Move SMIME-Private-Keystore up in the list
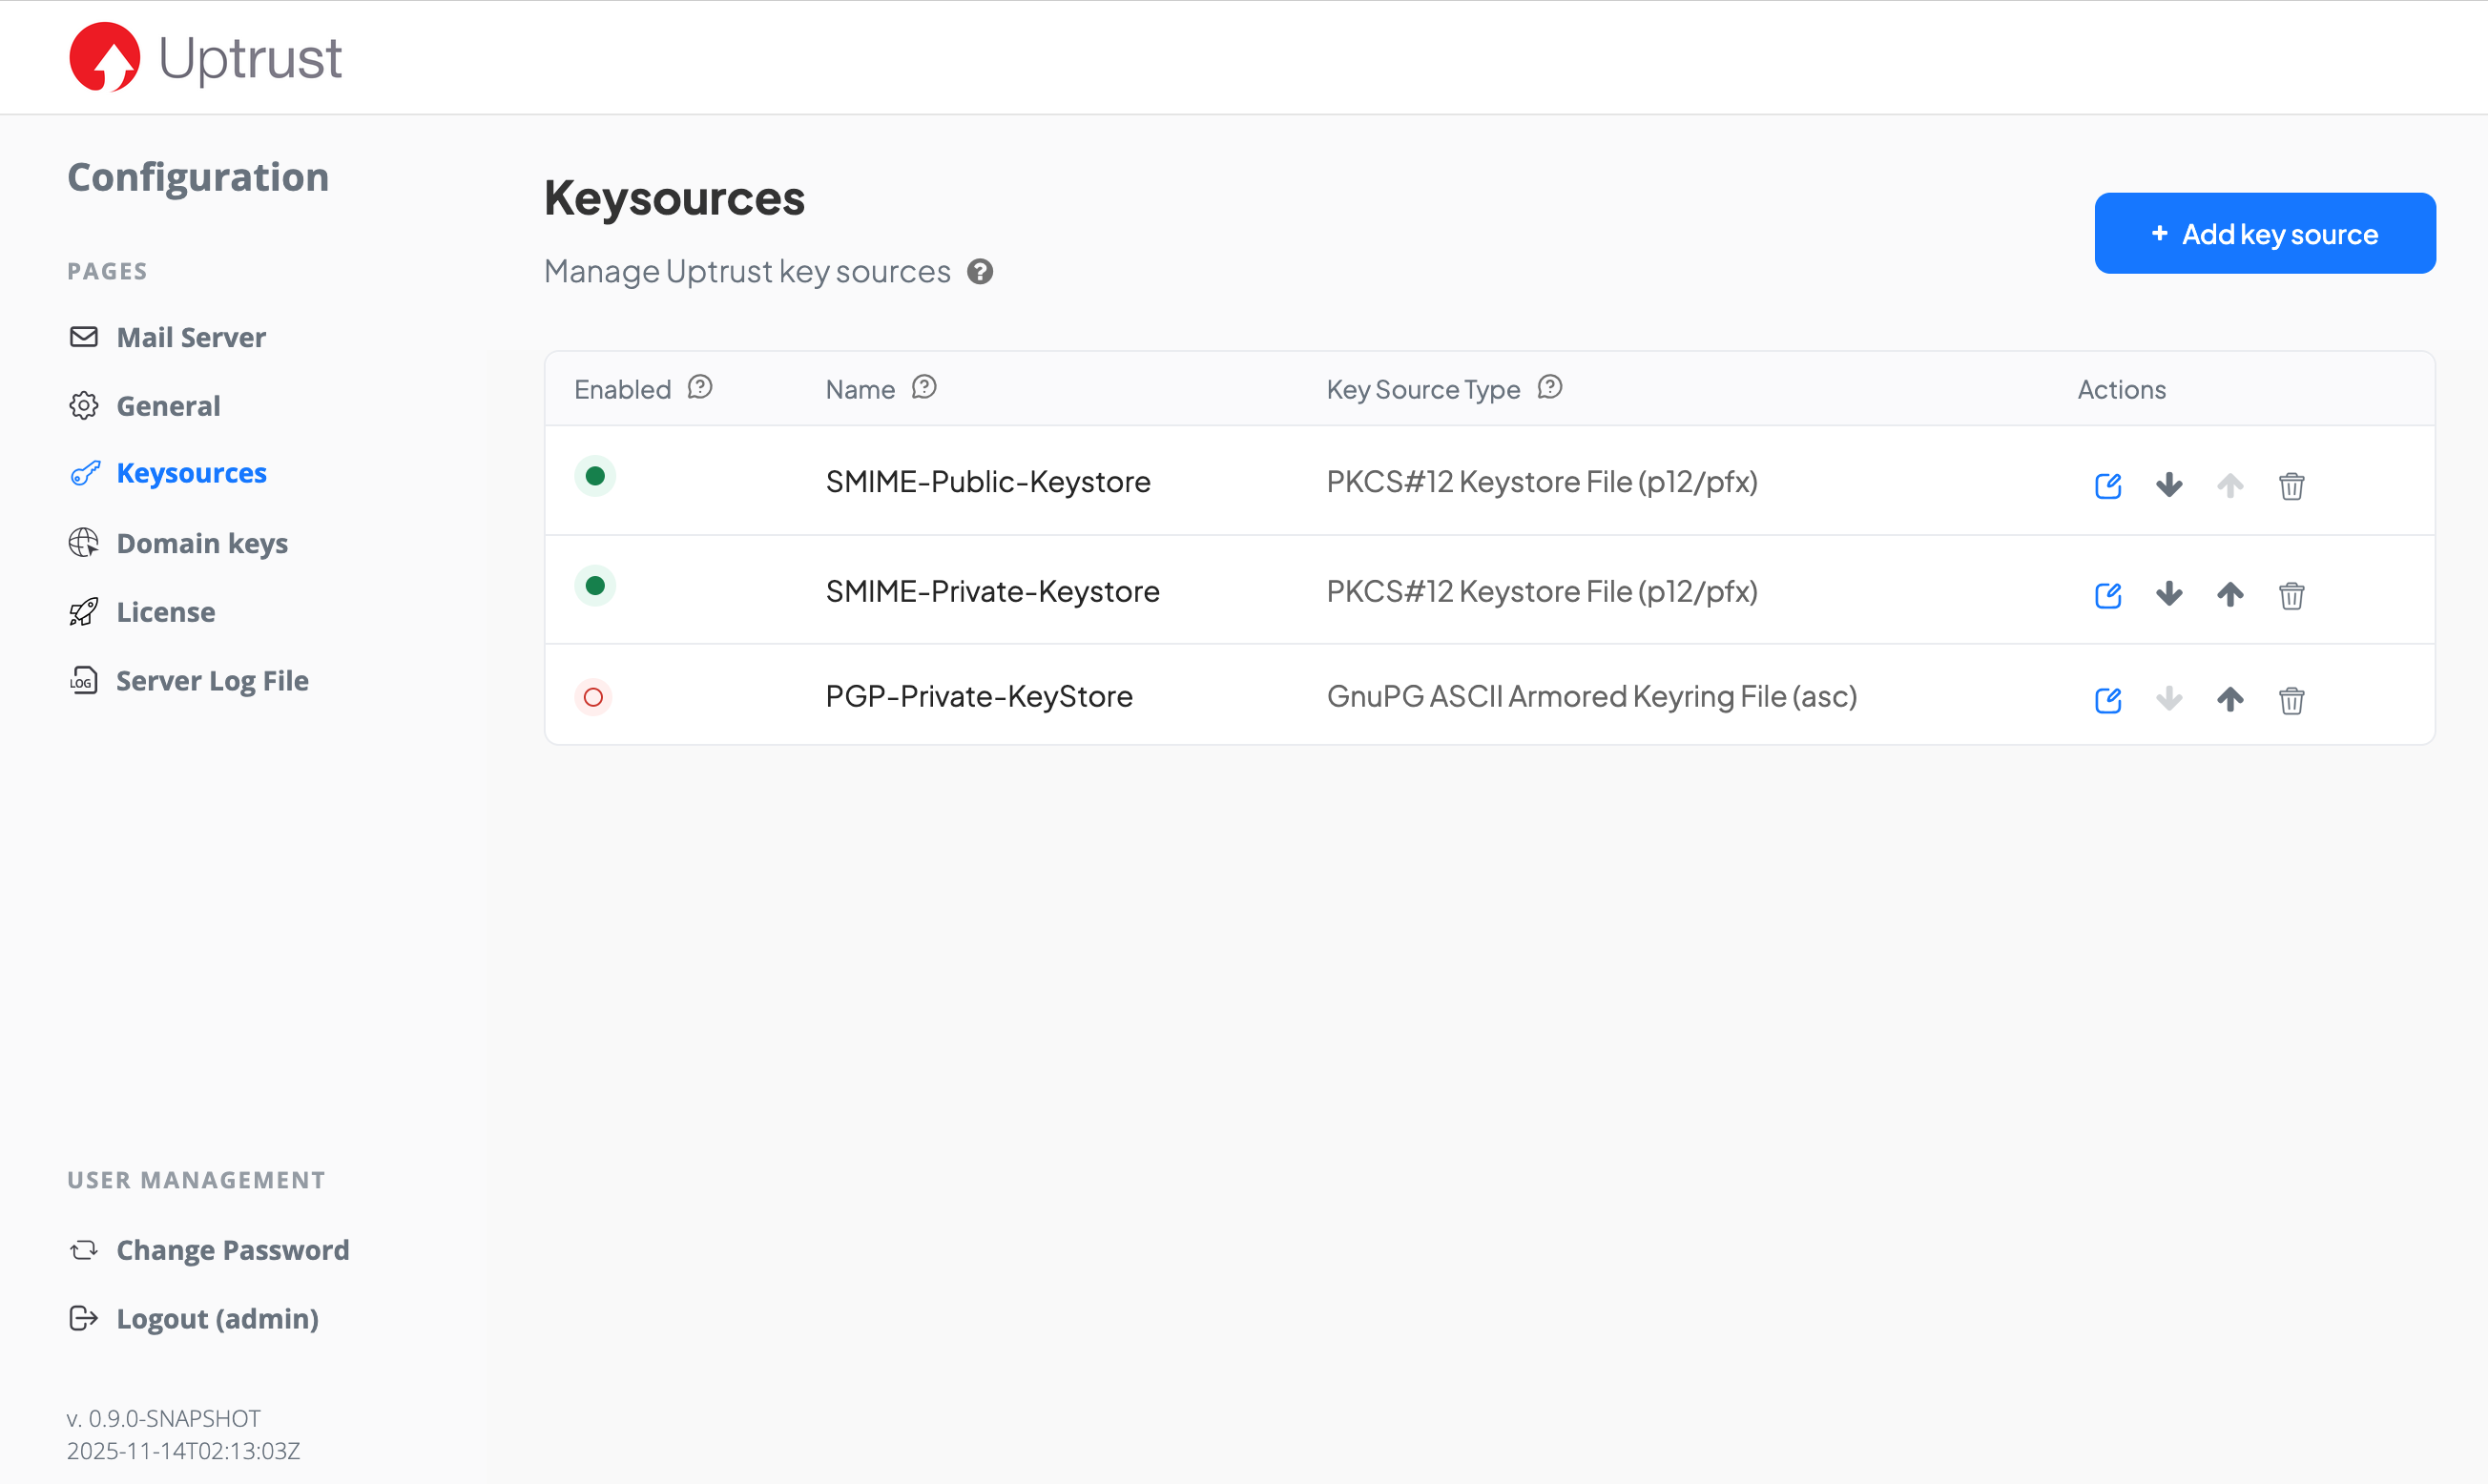The width and height of the screenshot is (2488, 1484). click(2229, 595)
